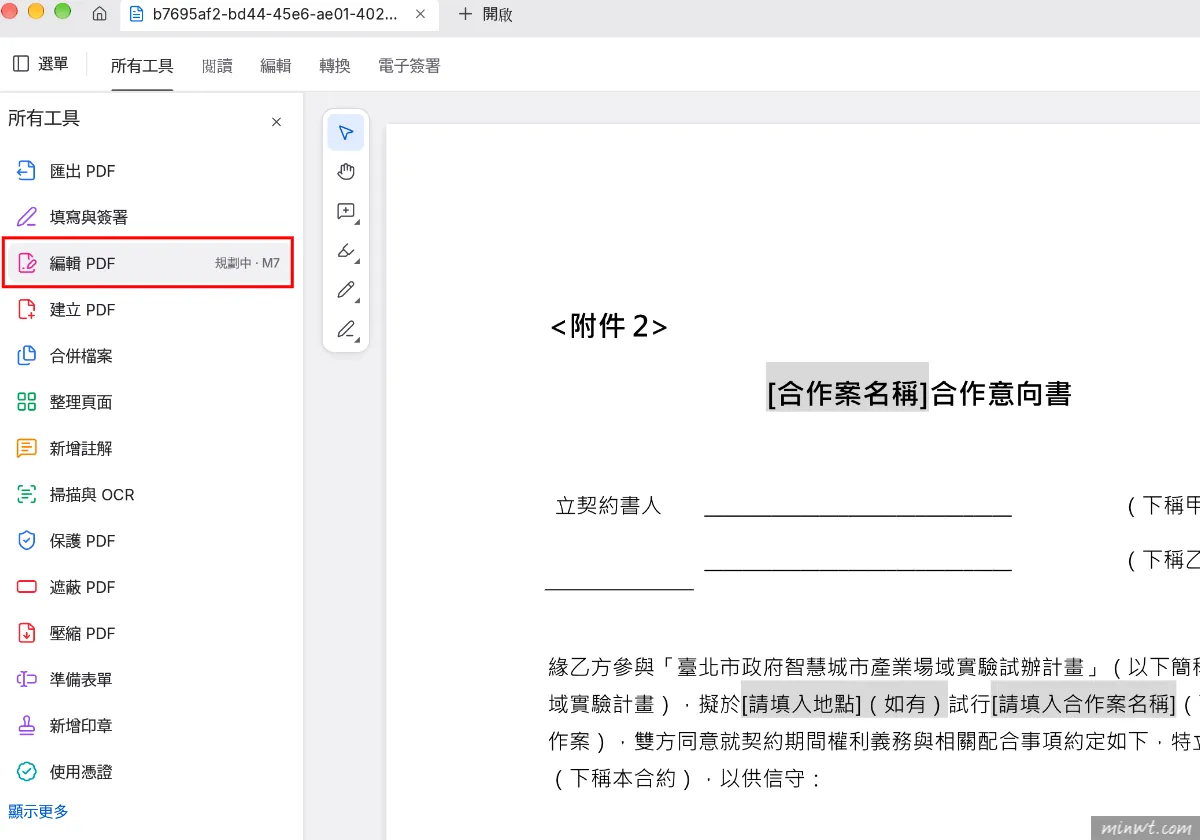Viewport: 1200px width, 840px height.
Task: Switch to the 編輯 tab
Action: point(276,66)
